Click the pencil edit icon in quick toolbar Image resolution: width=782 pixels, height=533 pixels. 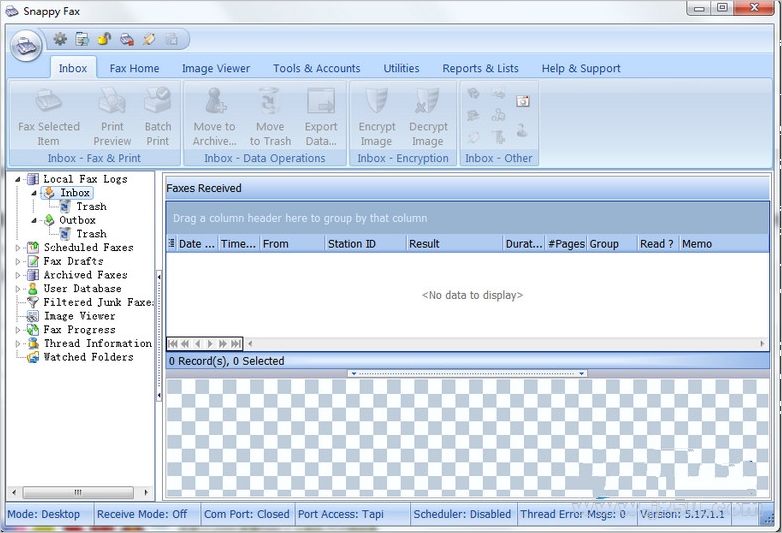coord(149,39)
